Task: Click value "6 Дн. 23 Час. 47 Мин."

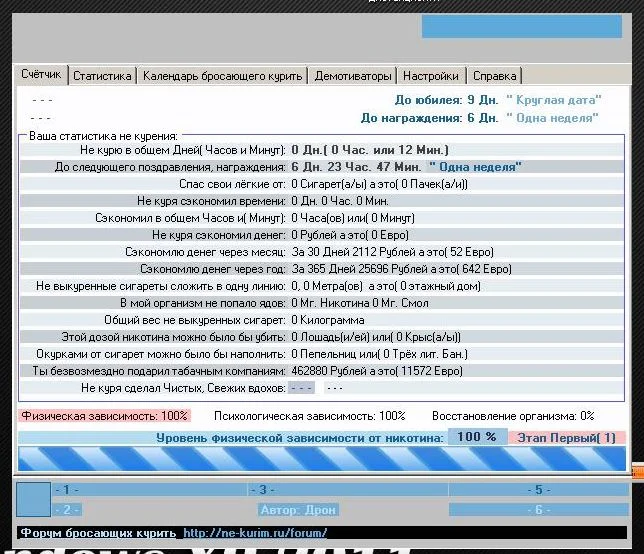Action: pyautogui.click(x=356, y=167)
